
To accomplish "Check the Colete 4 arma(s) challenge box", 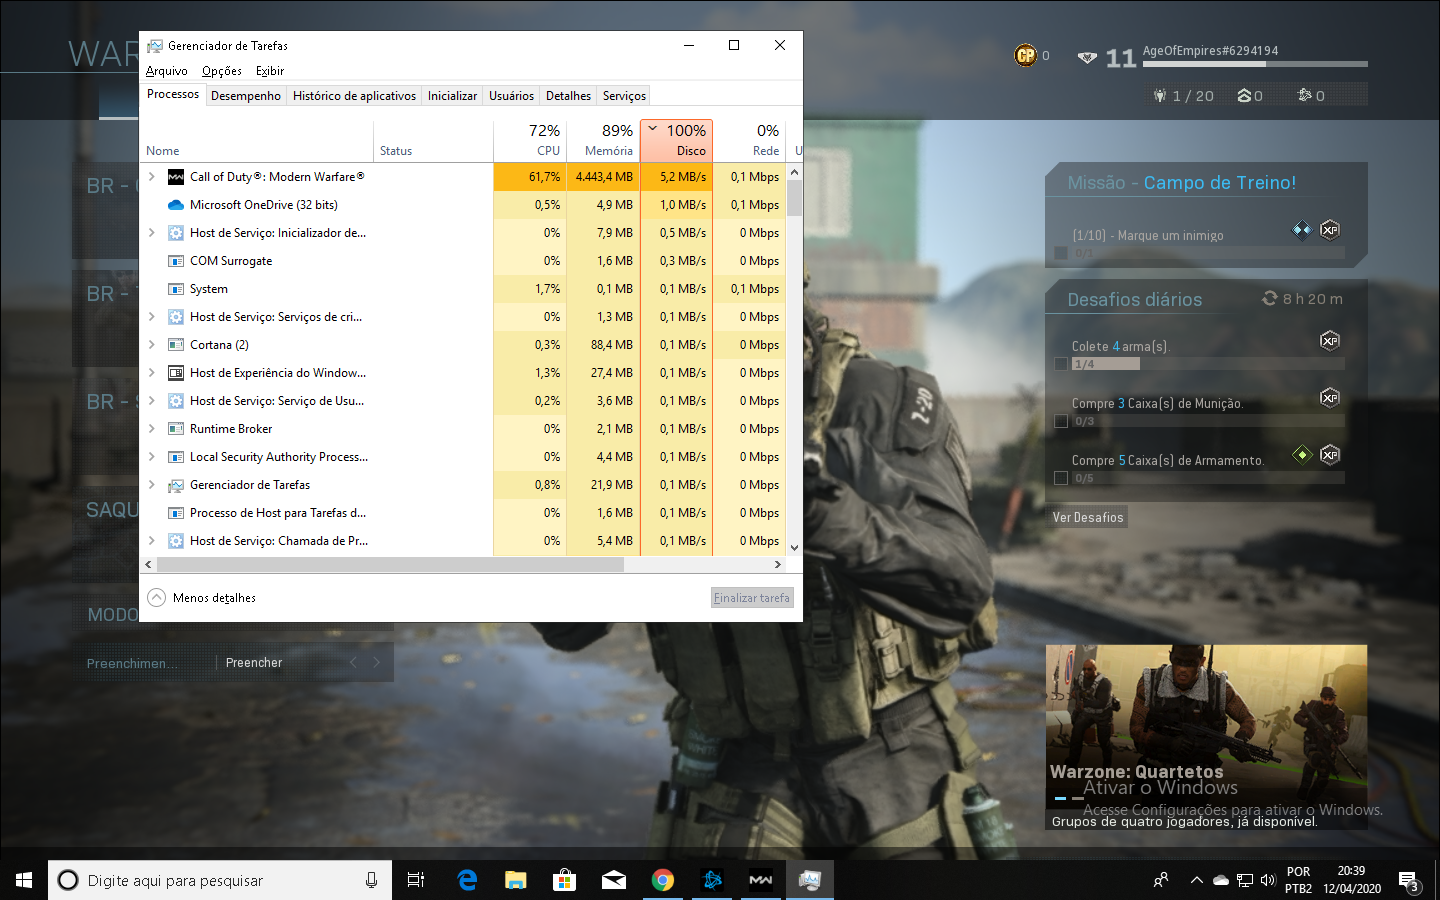I will [x=1061, y=364].
